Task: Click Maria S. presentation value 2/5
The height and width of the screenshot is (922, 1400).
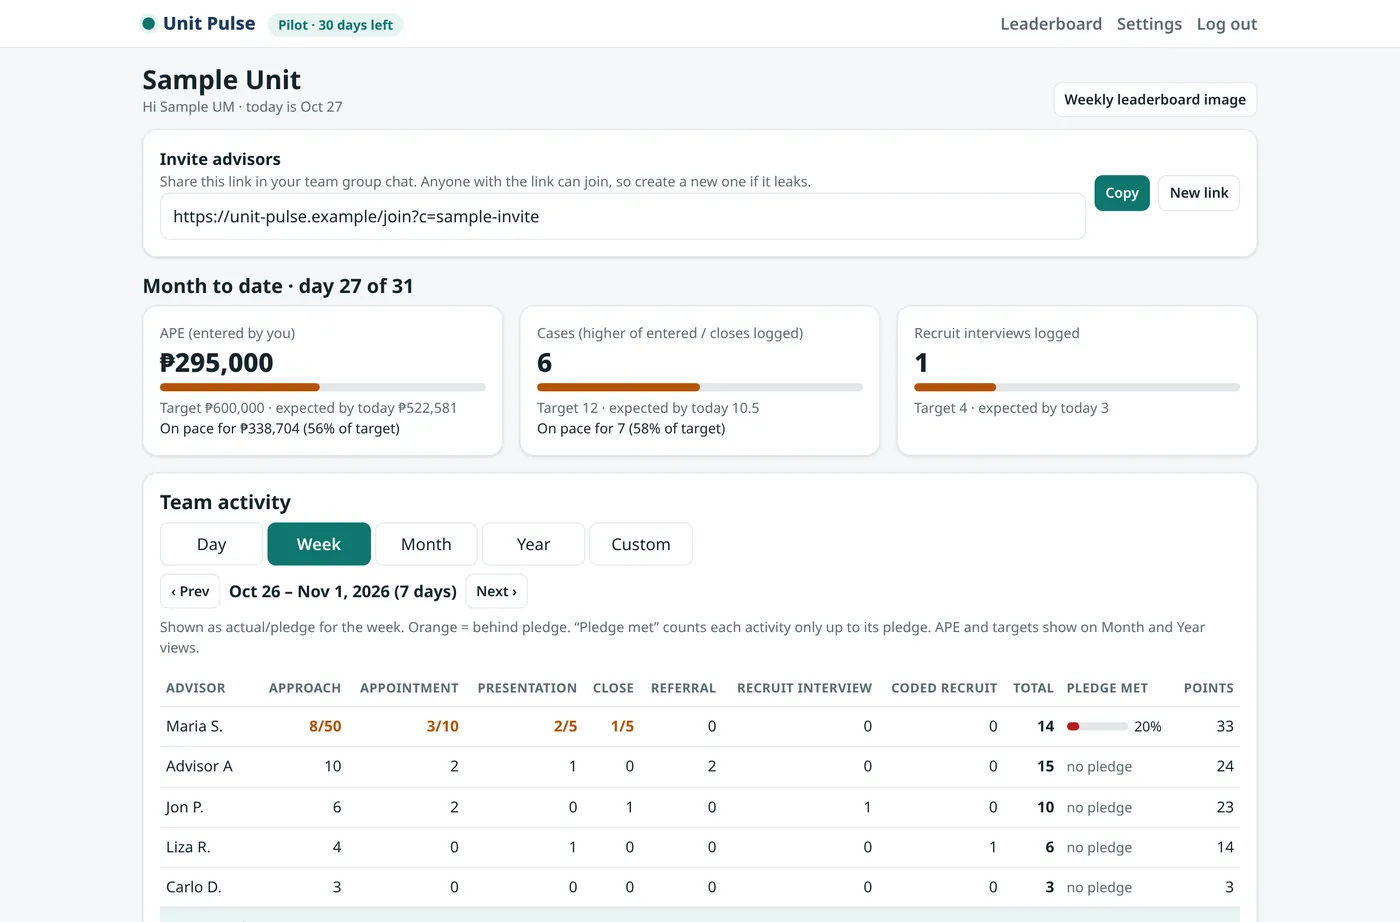Action: 565,727
